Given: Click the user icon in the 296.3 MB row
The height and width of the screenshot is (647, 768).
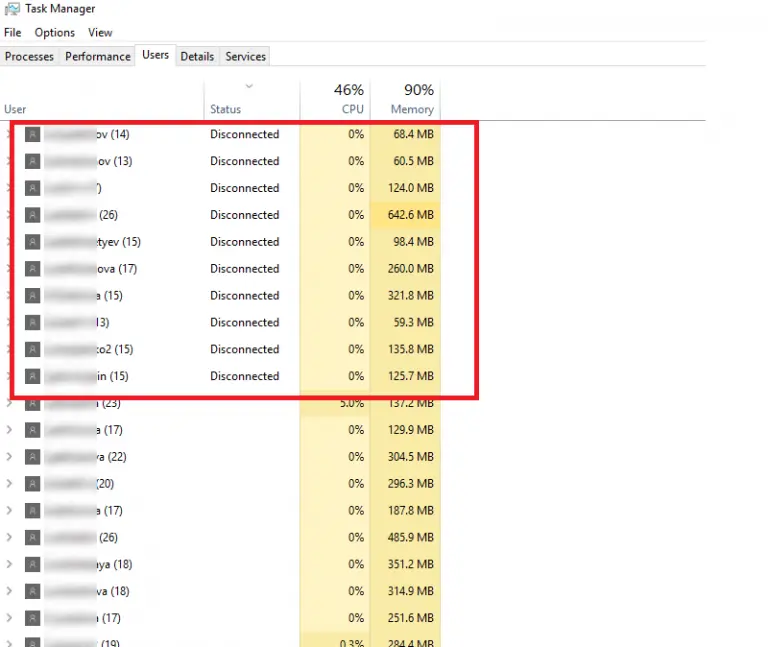Looking at the screenshot, I should click(32, 484).
